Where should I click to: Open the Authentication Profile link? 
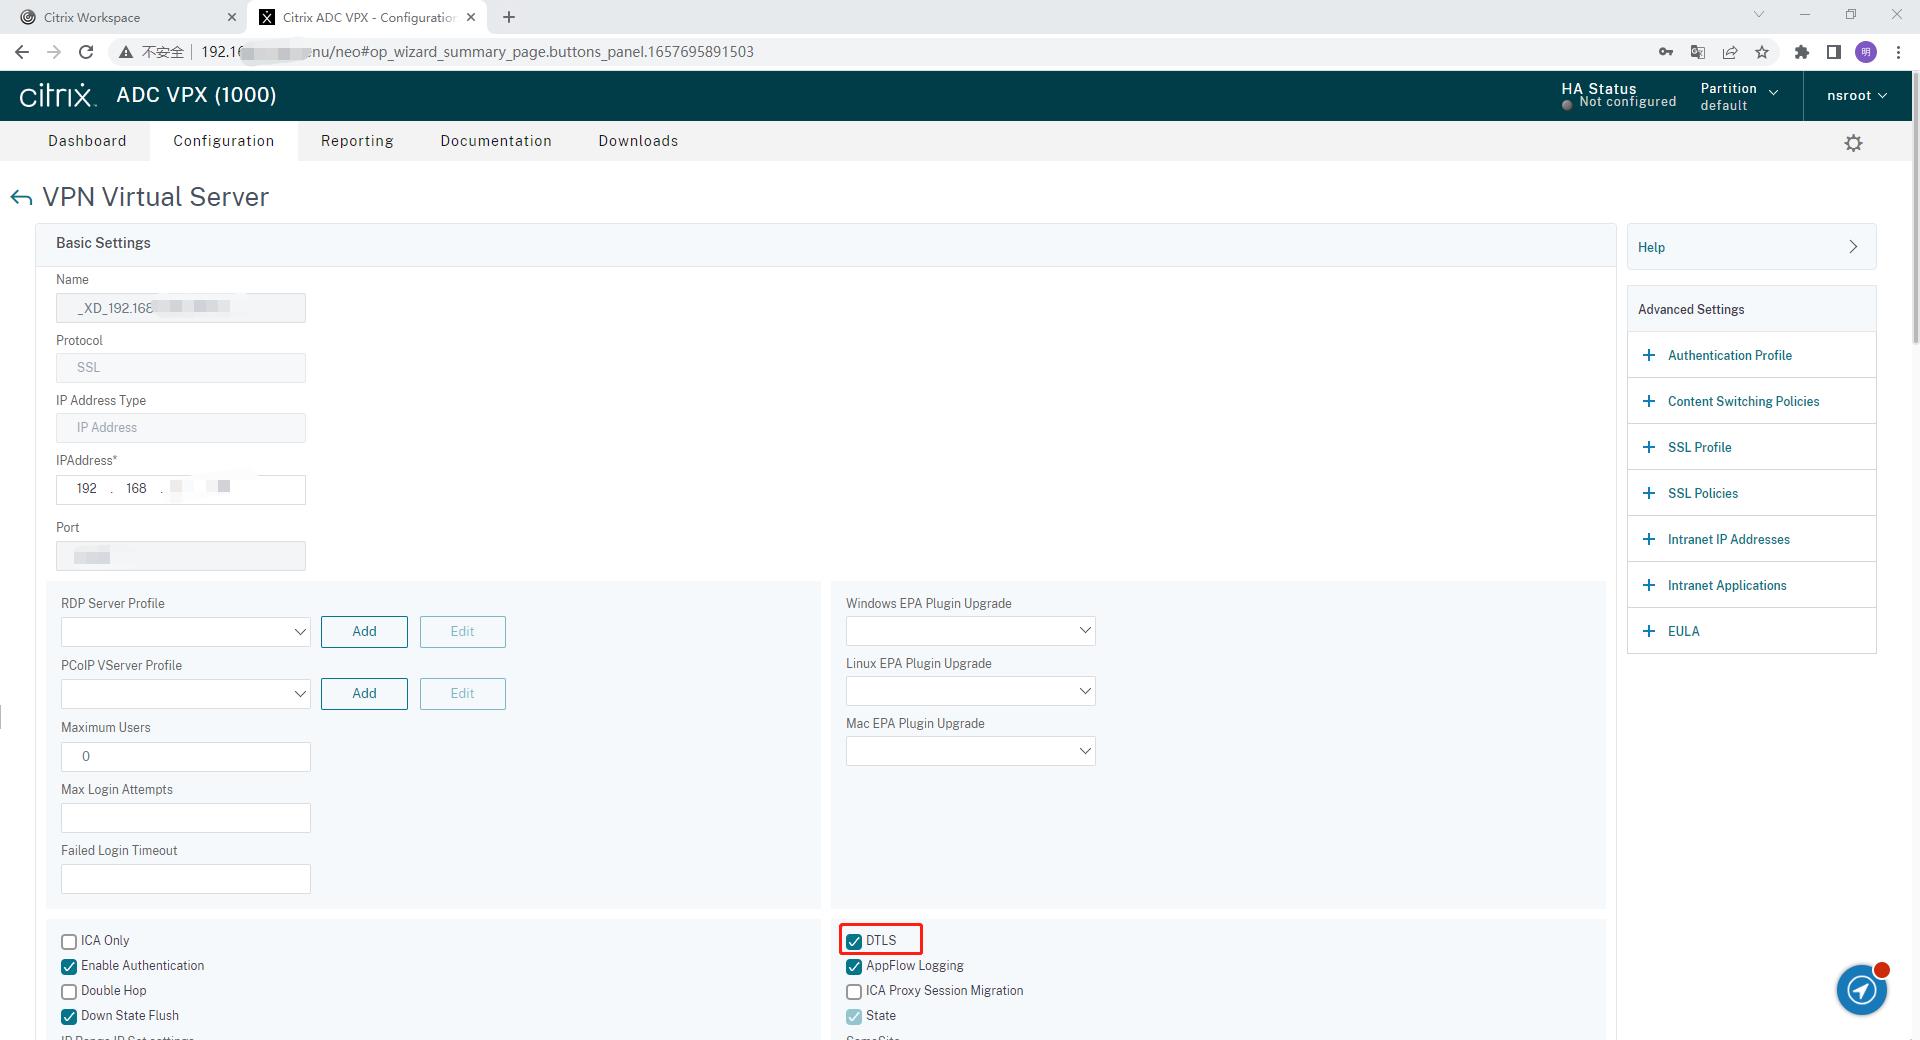(x=1729, y=355)
